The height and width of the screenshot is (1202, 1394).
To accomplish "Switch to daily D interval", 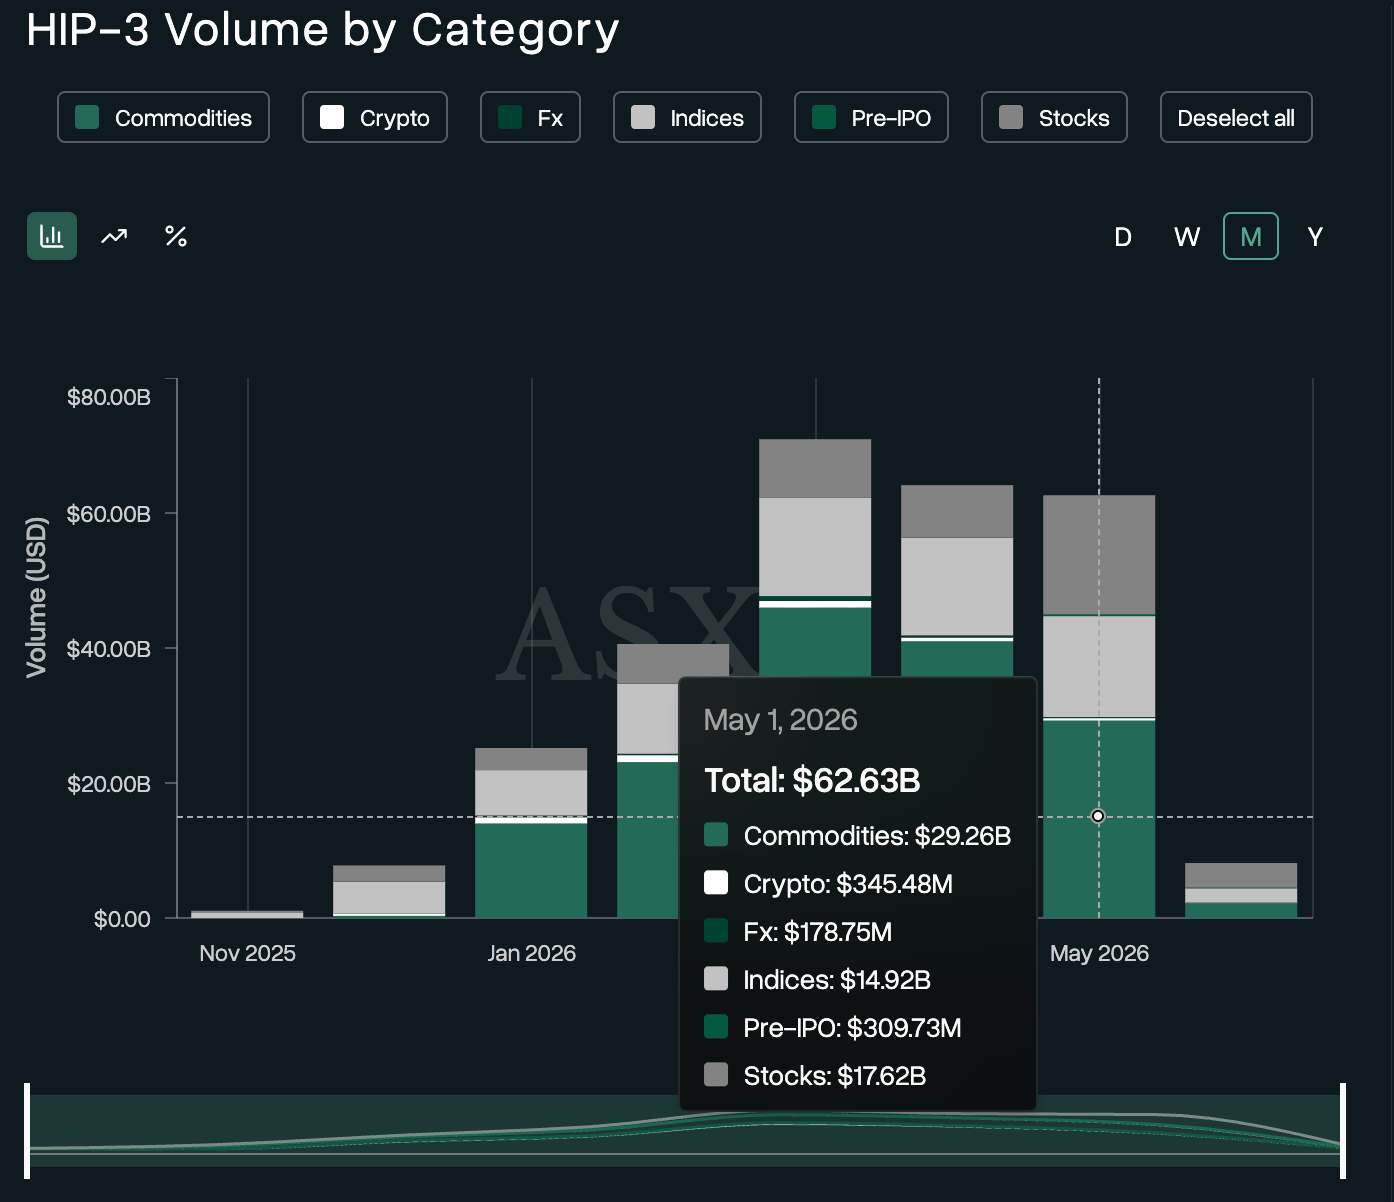I will tap(1123, 237).
